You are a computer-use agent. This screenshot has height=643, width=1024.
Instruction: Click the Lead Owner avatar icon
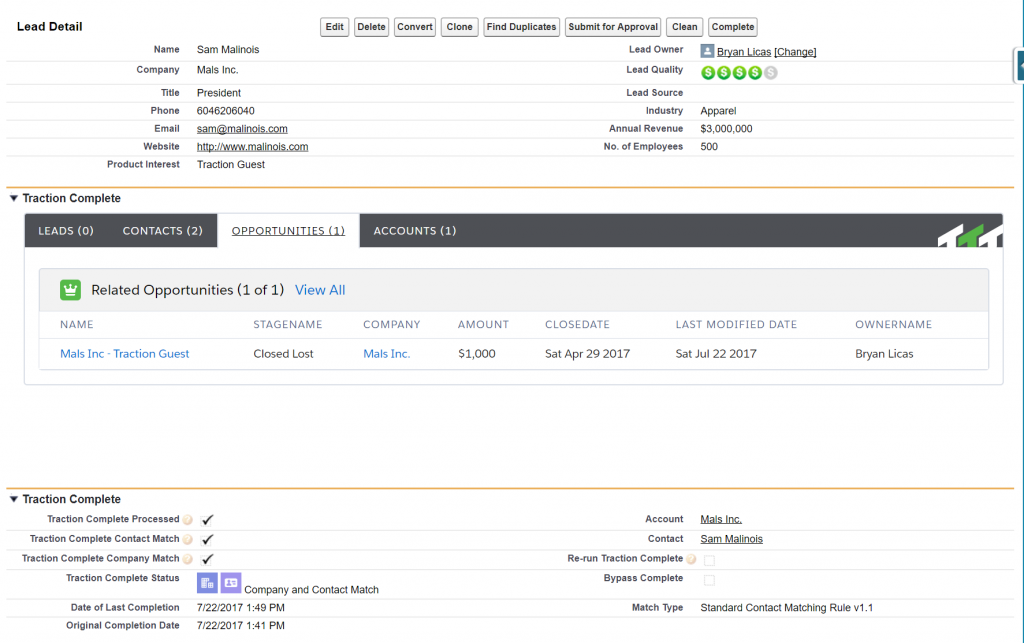[707, 51]
